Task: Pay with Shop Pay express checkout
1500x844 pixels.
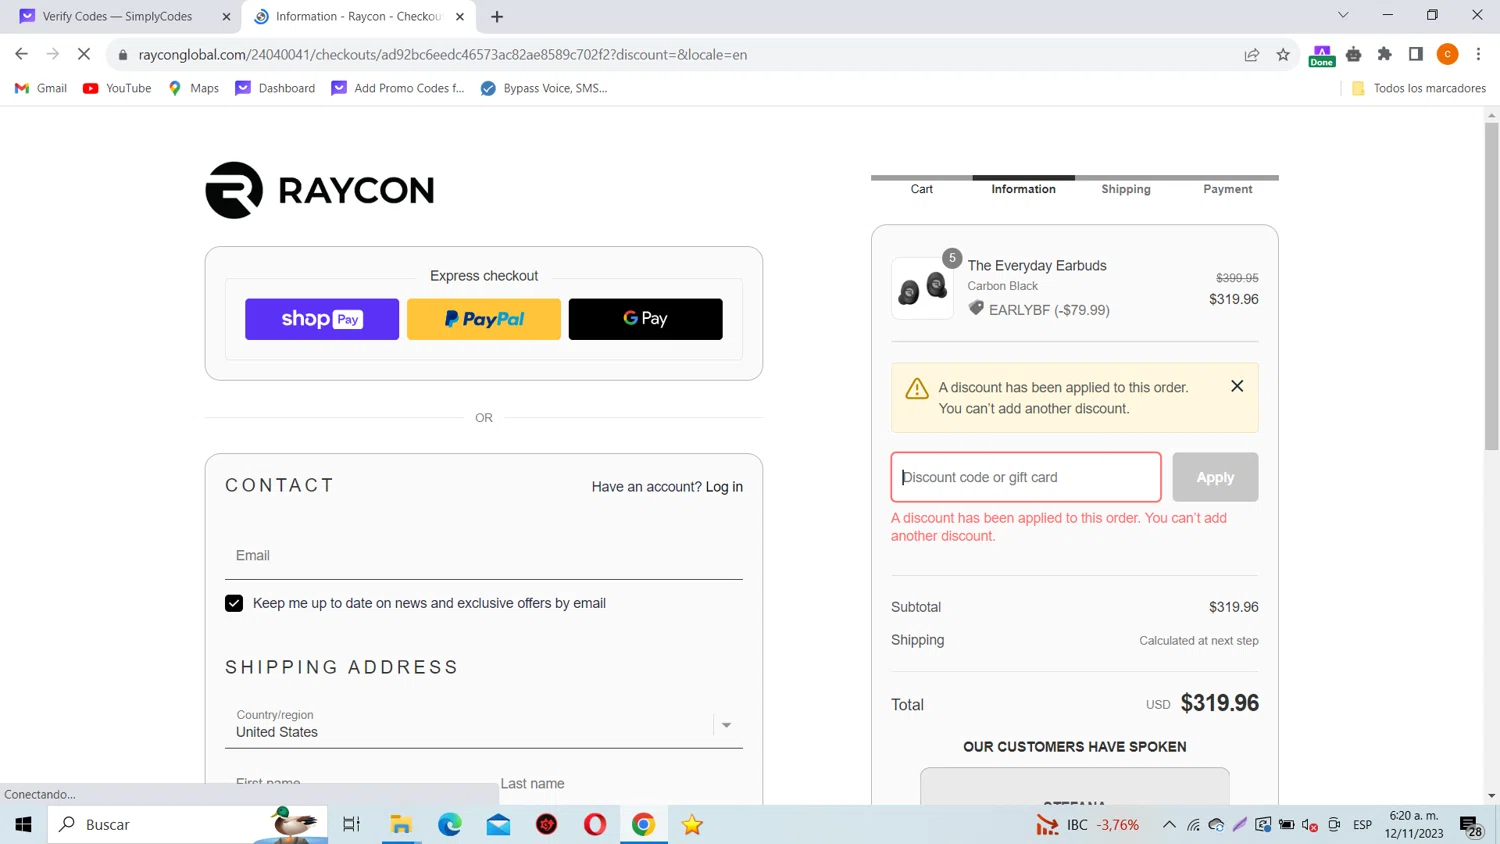Action: click(x=322, y=319)
